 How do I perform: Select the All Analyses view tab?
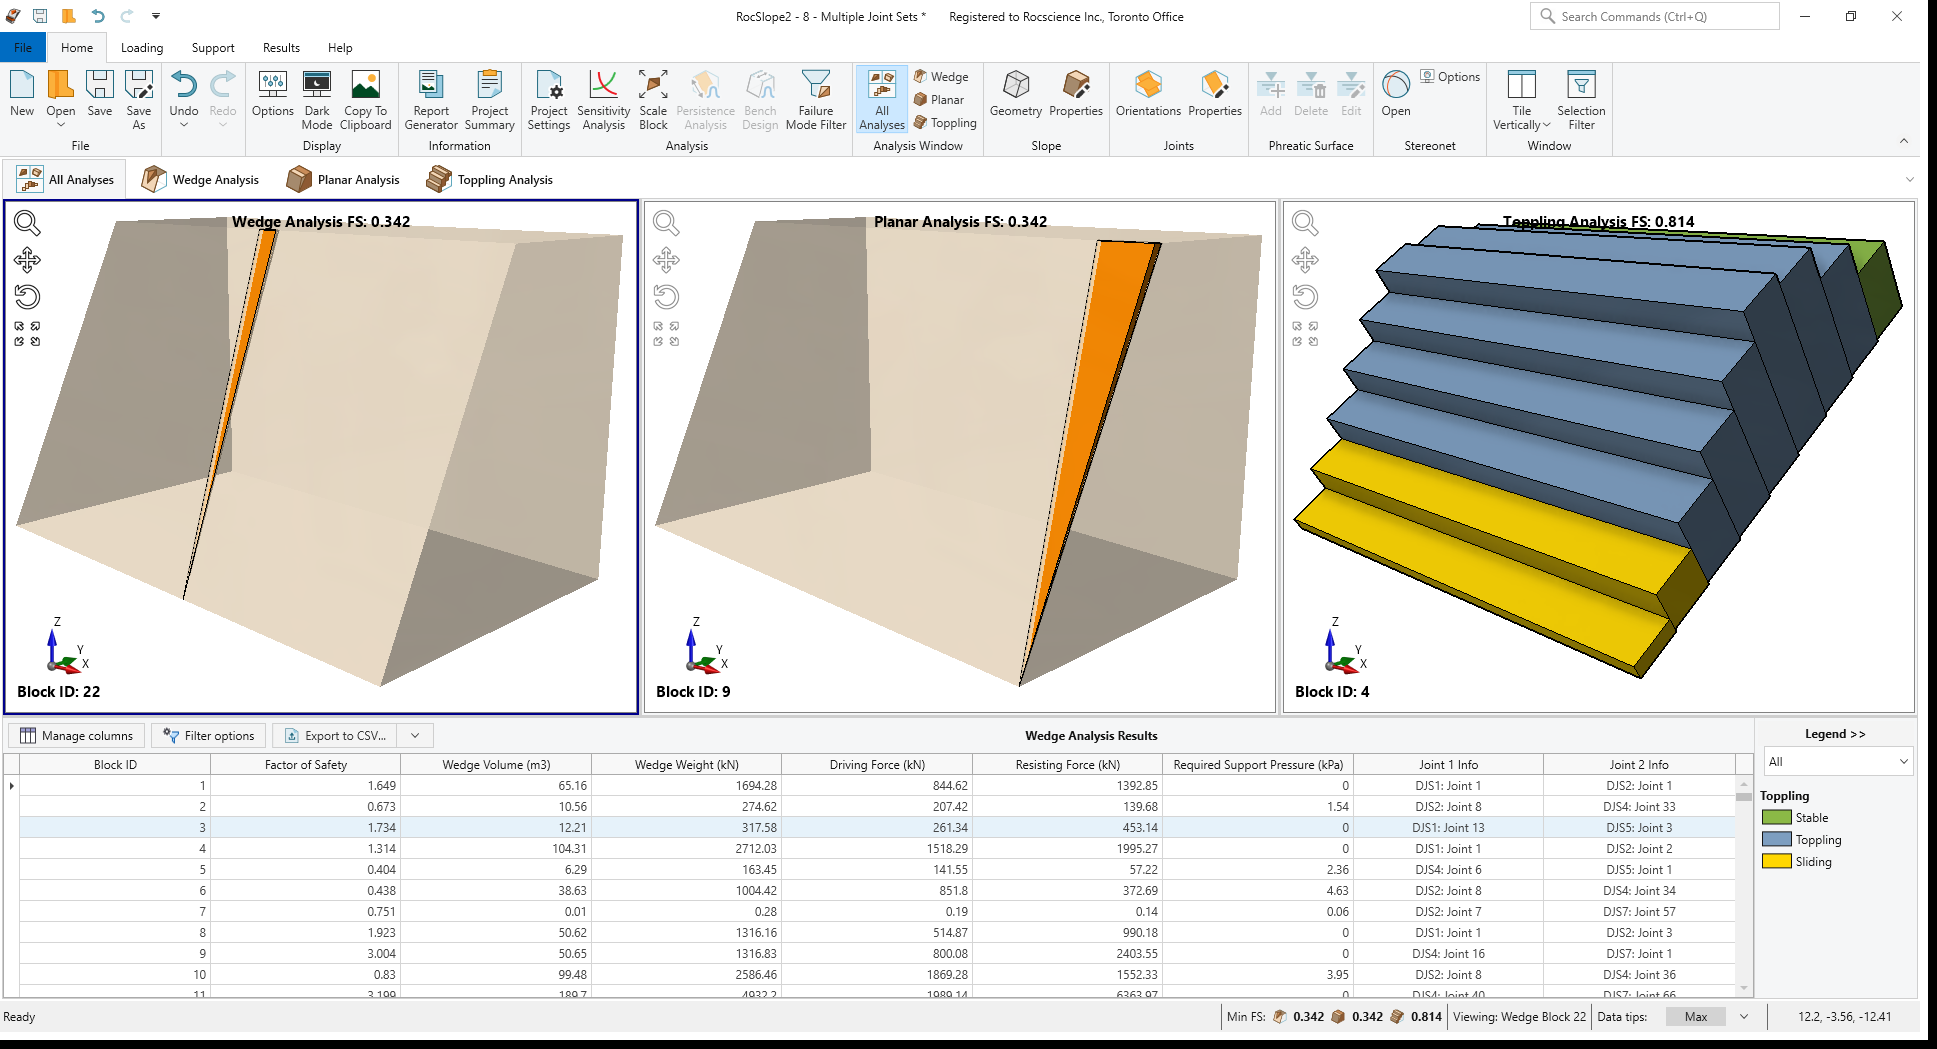pyautogui.click(x=66, y=180)
